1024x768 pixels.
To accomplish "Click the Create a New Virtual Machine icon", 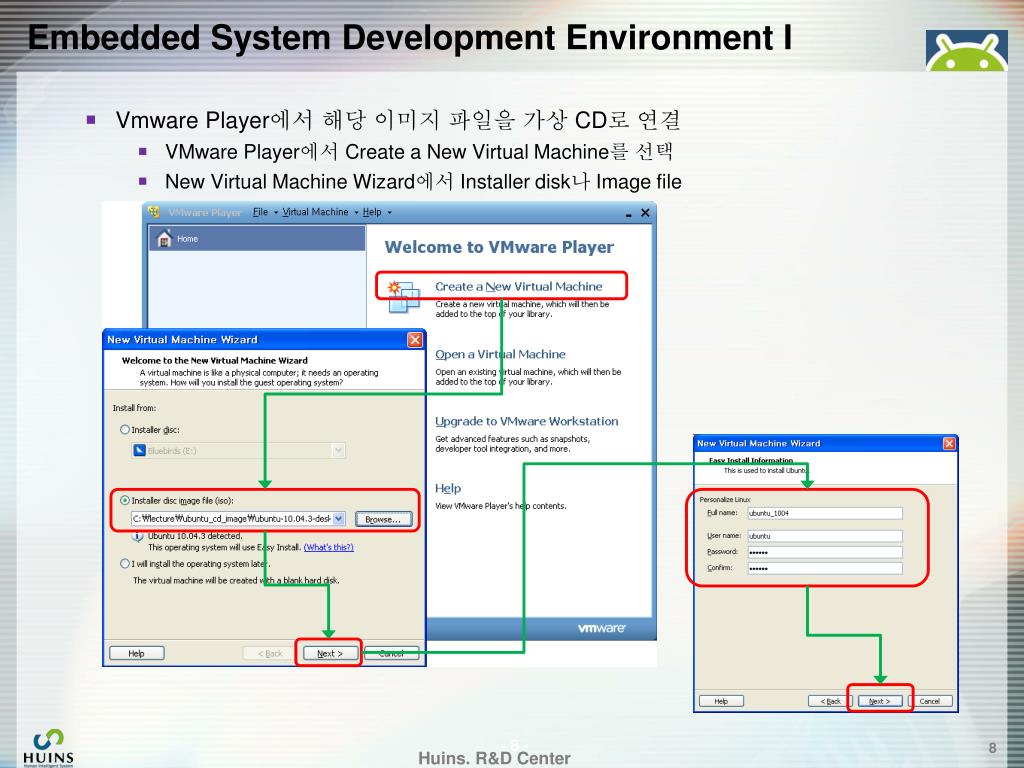I will [x=404, y=296].
